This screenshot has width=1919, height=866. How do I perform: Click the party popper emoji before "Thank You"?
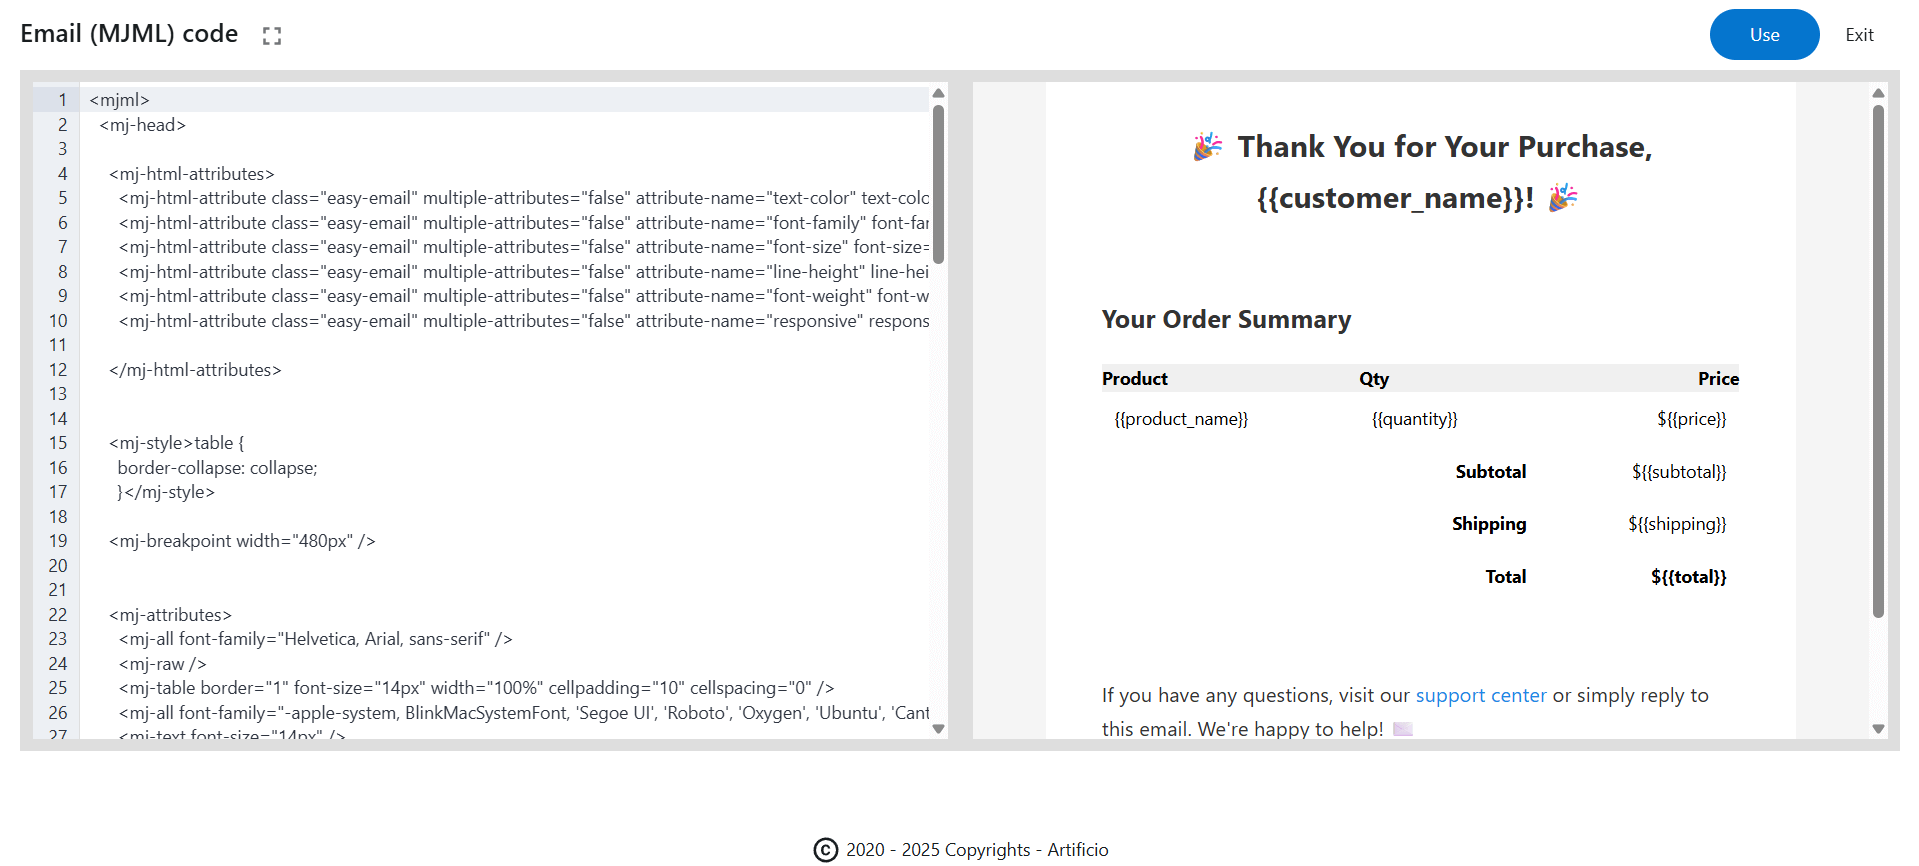(x=1207, y=147)
